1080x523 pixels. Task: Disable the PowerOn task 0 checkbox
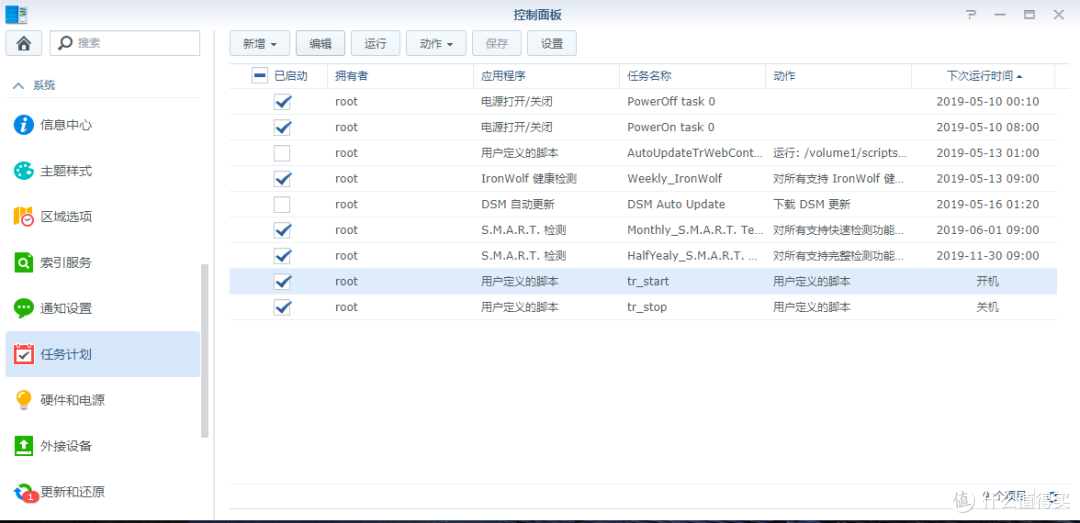[x=282, y=127]
